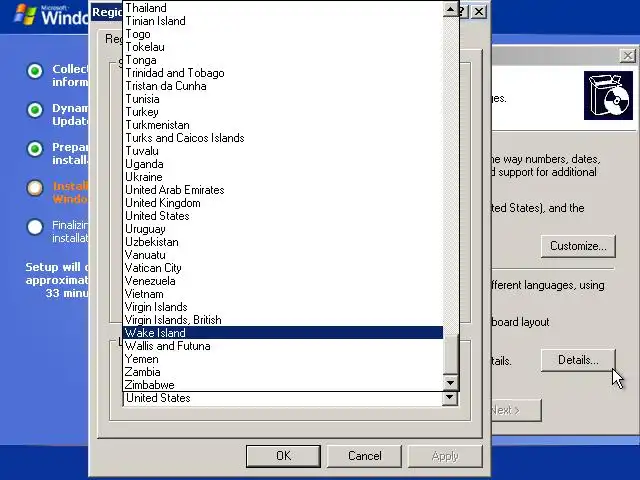
Task: Click the highlighted Wake Island entry
Action: [282, 333]
